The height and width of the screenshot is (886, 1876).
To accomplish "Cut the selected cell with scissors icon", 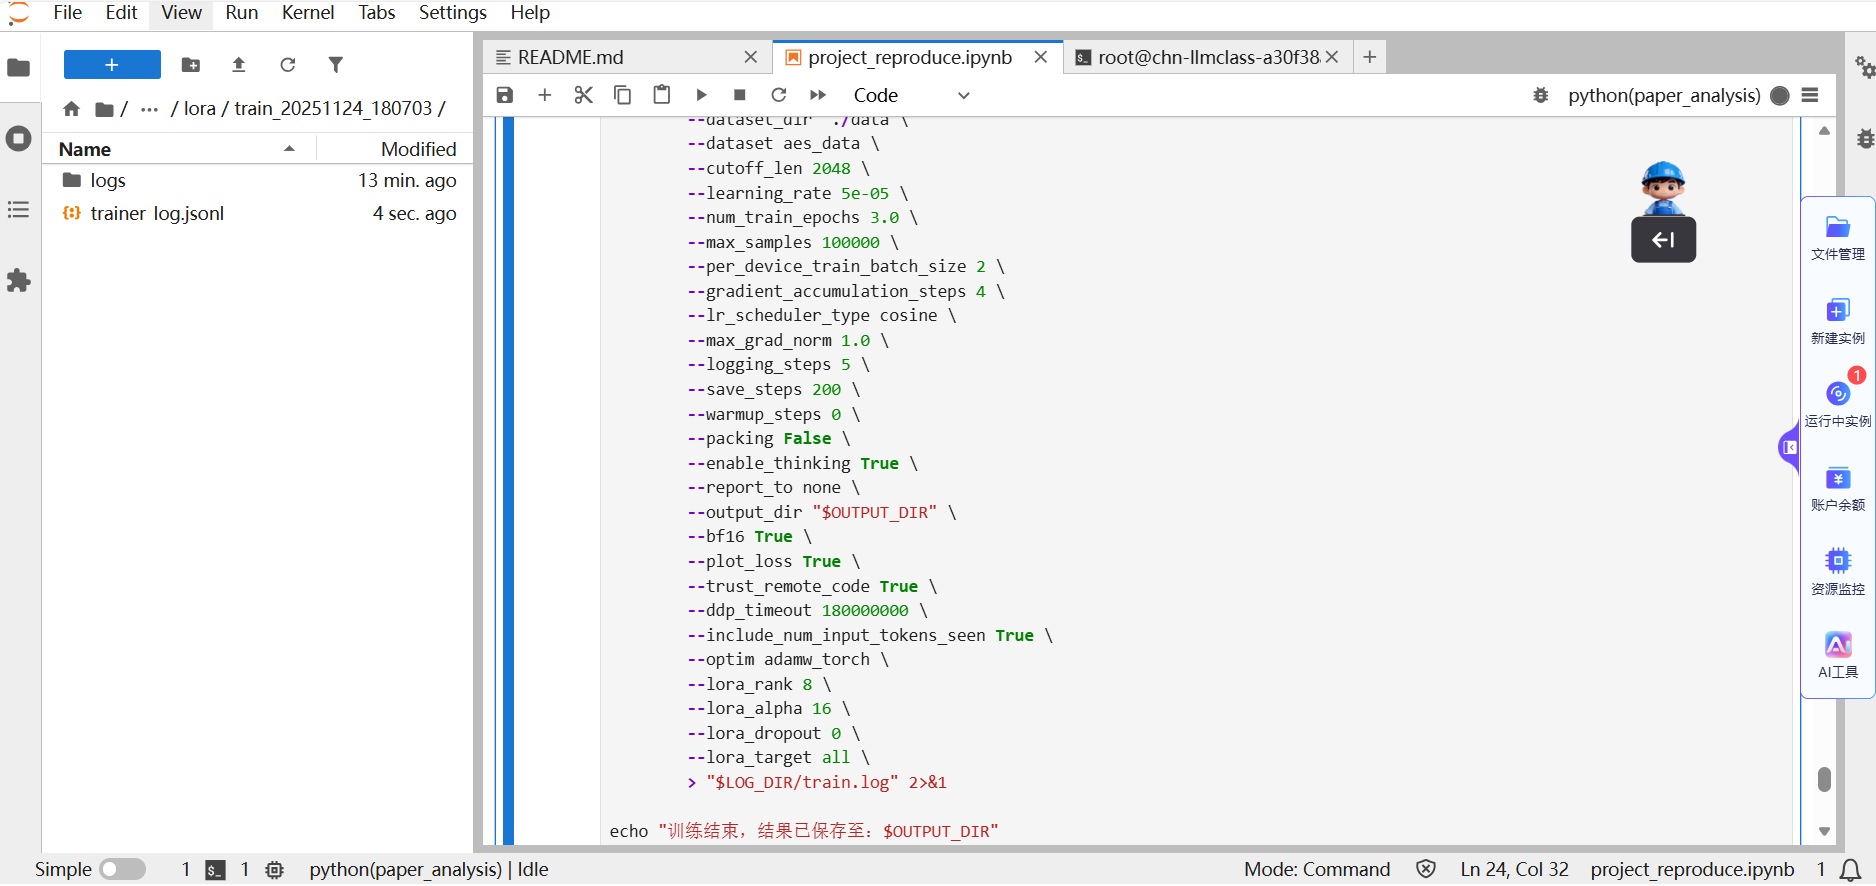I will (584, 95).
